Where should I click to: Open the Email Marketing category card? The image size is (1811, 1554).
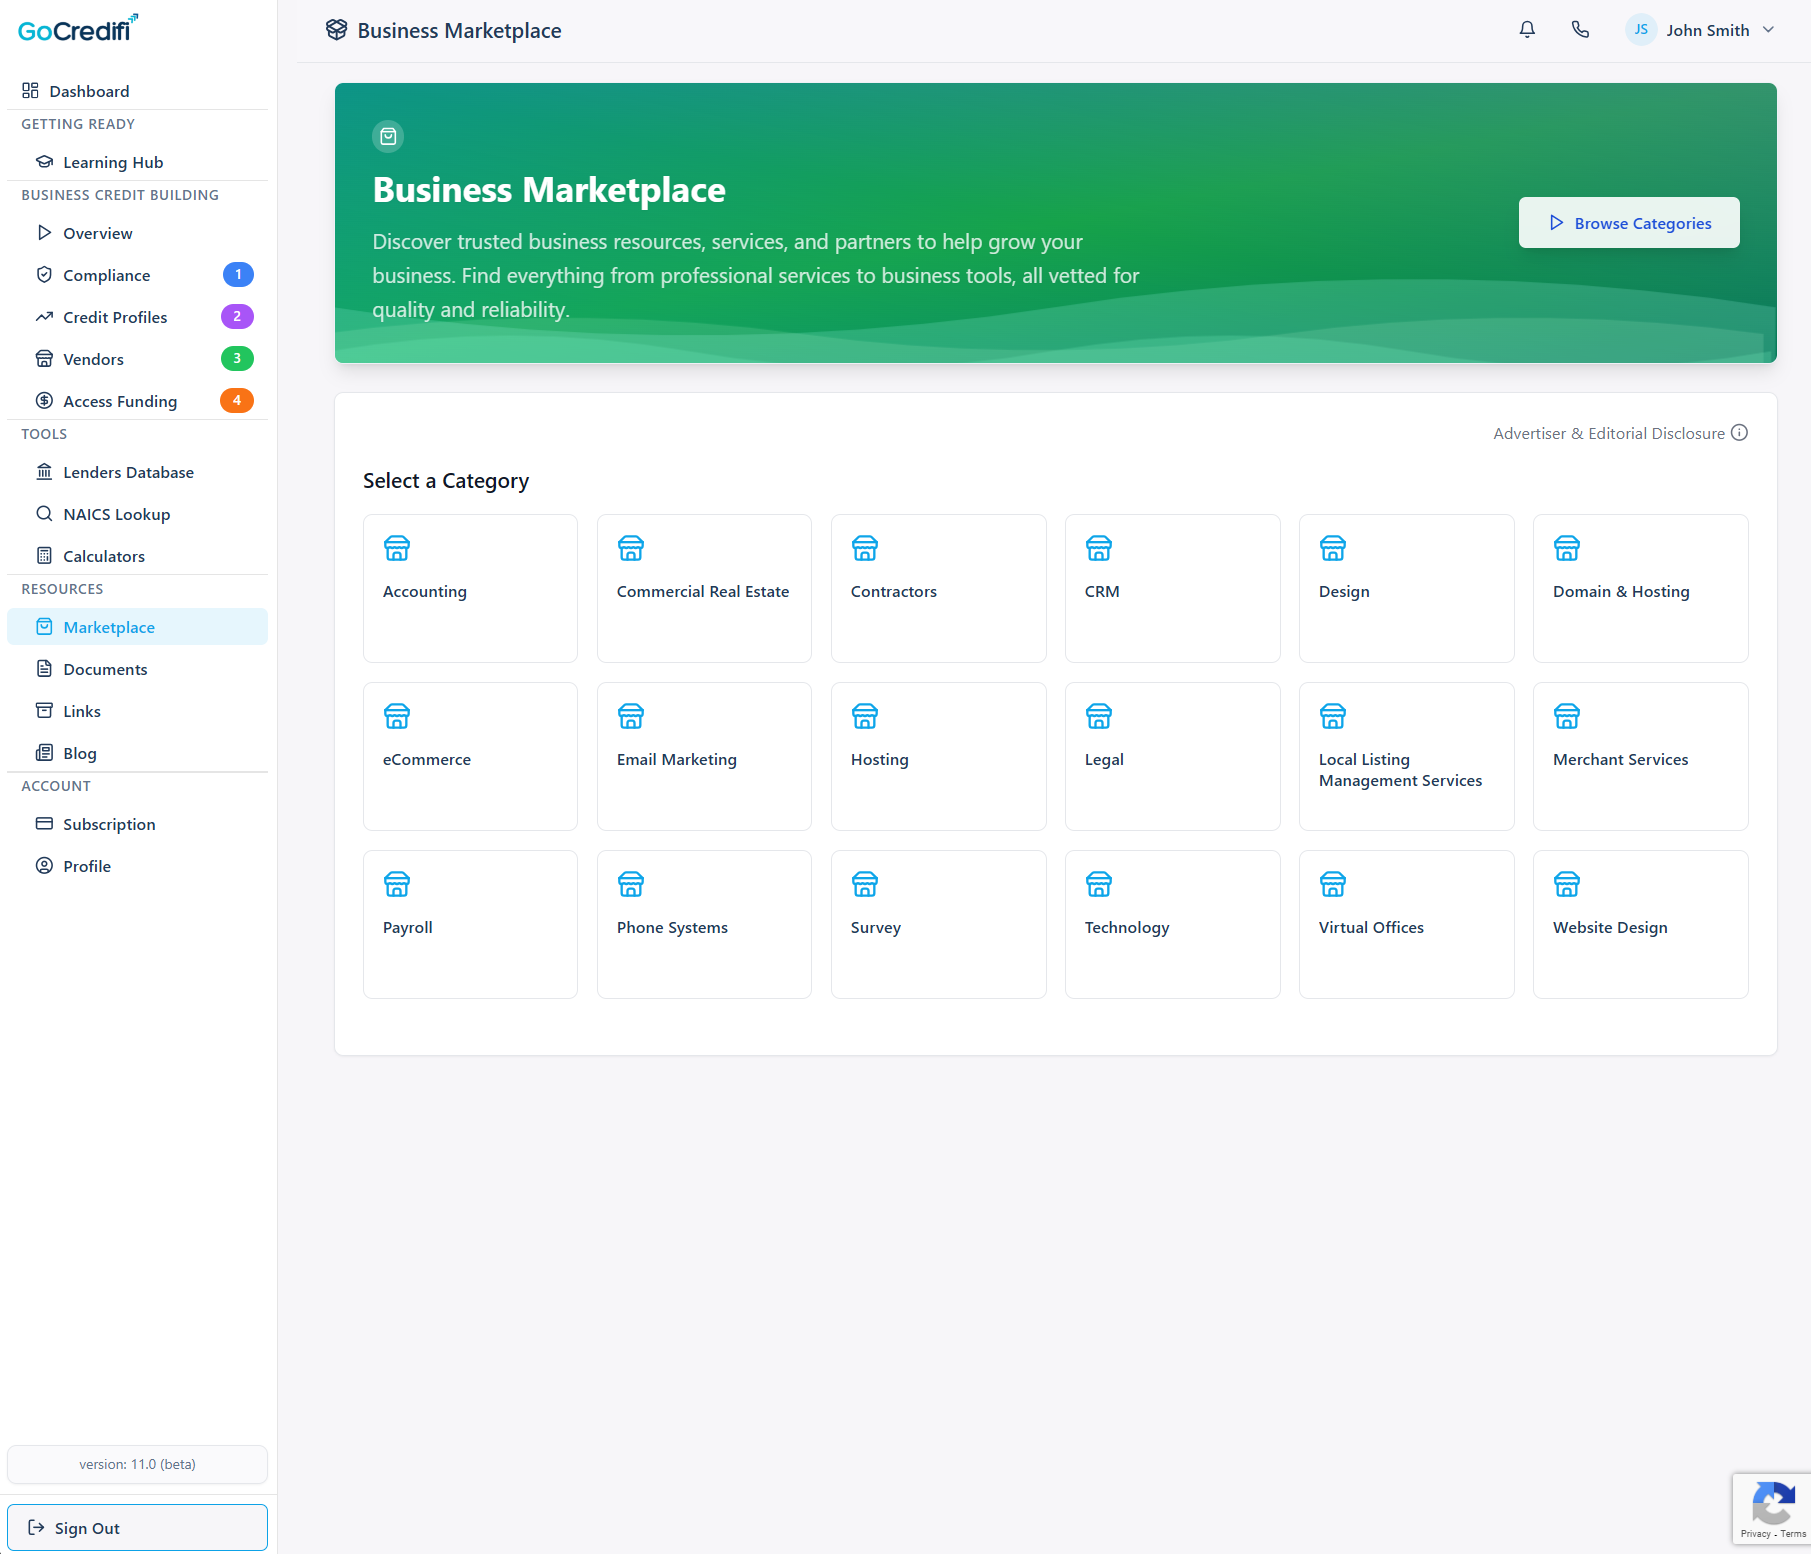tap(704, 756)
